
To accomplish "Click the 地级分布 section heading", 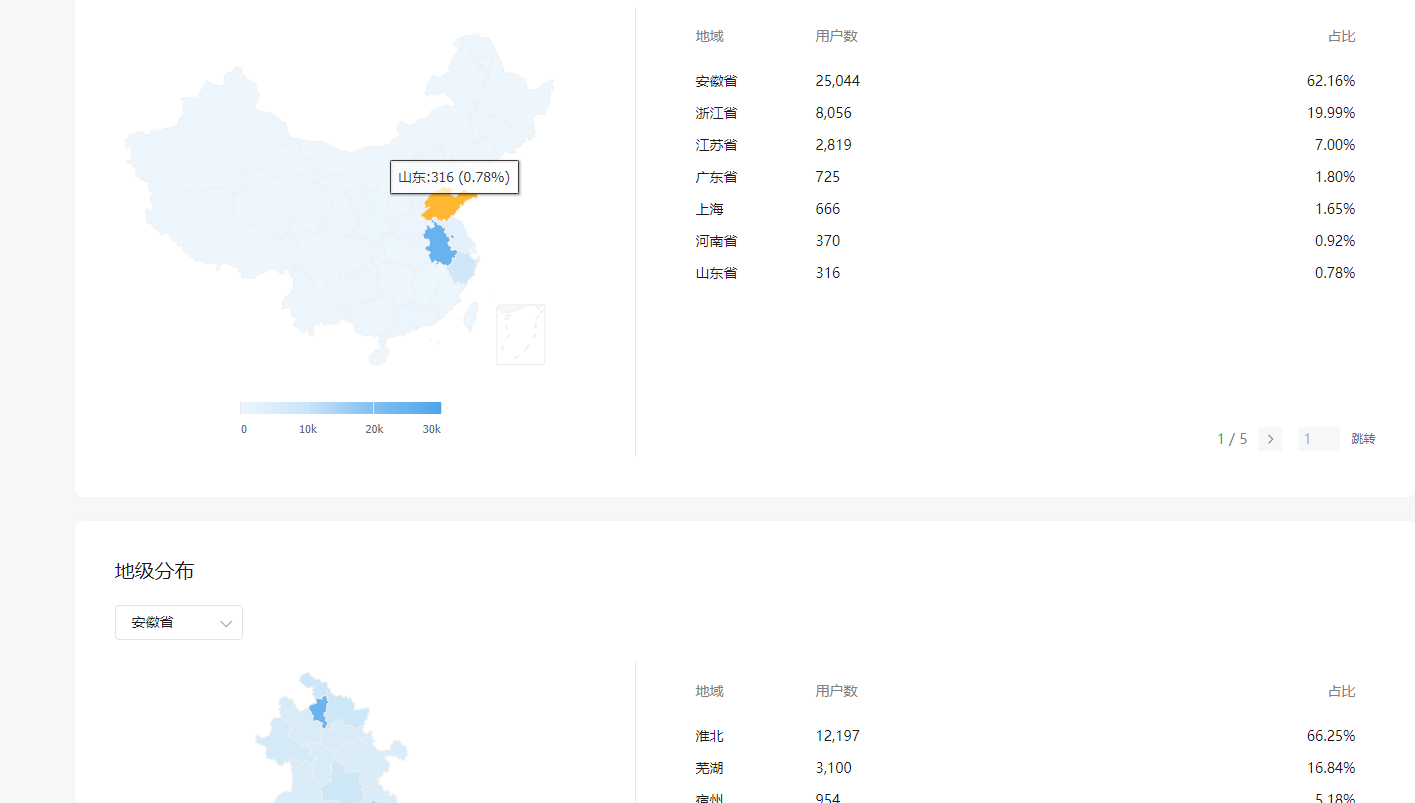I will click(x=155, y=571).
